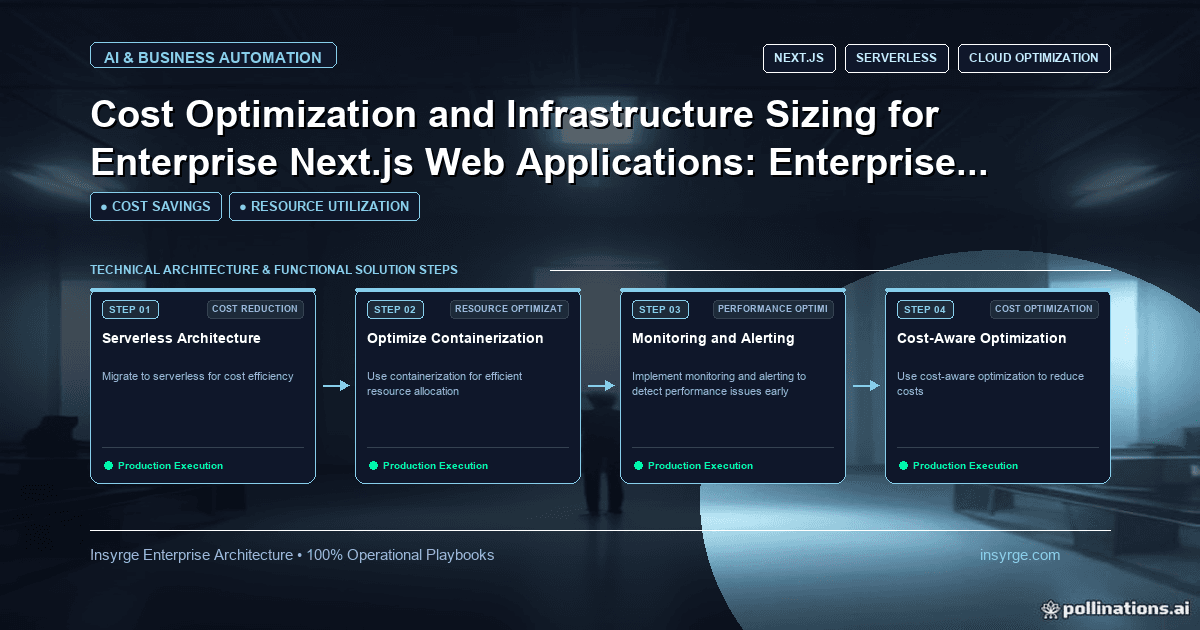Click the COST REDUCTION label
Screen dimensions: 1200x630
tap(255, 309)
